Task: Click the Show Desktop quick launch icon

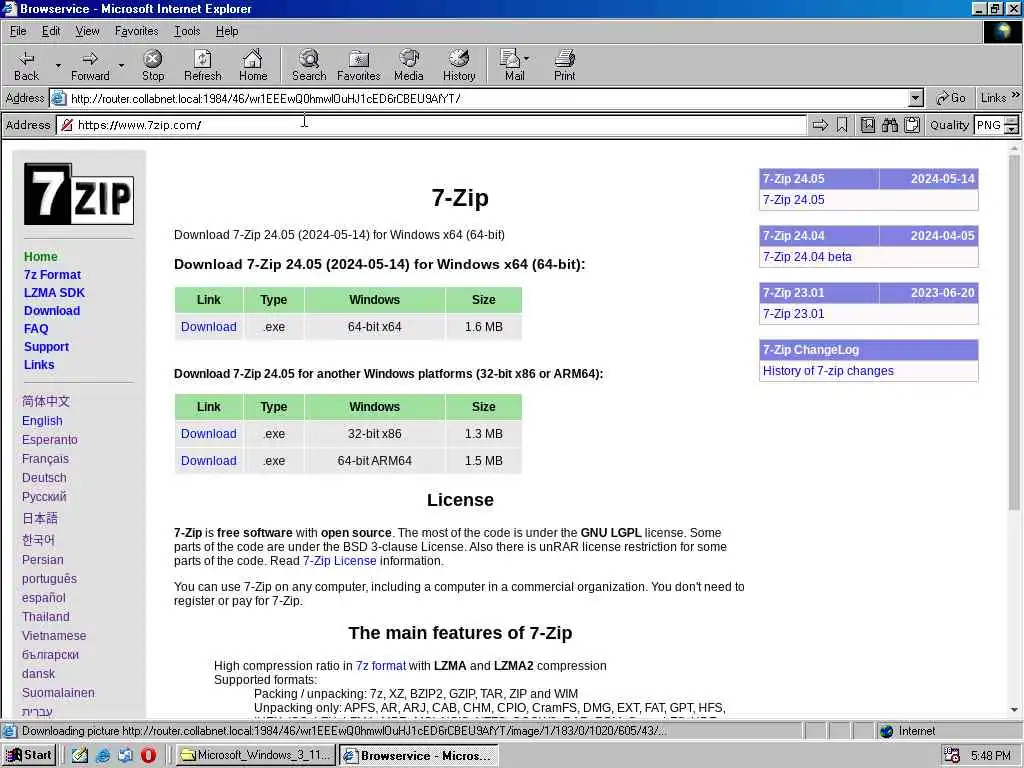Action: point(80,755)
